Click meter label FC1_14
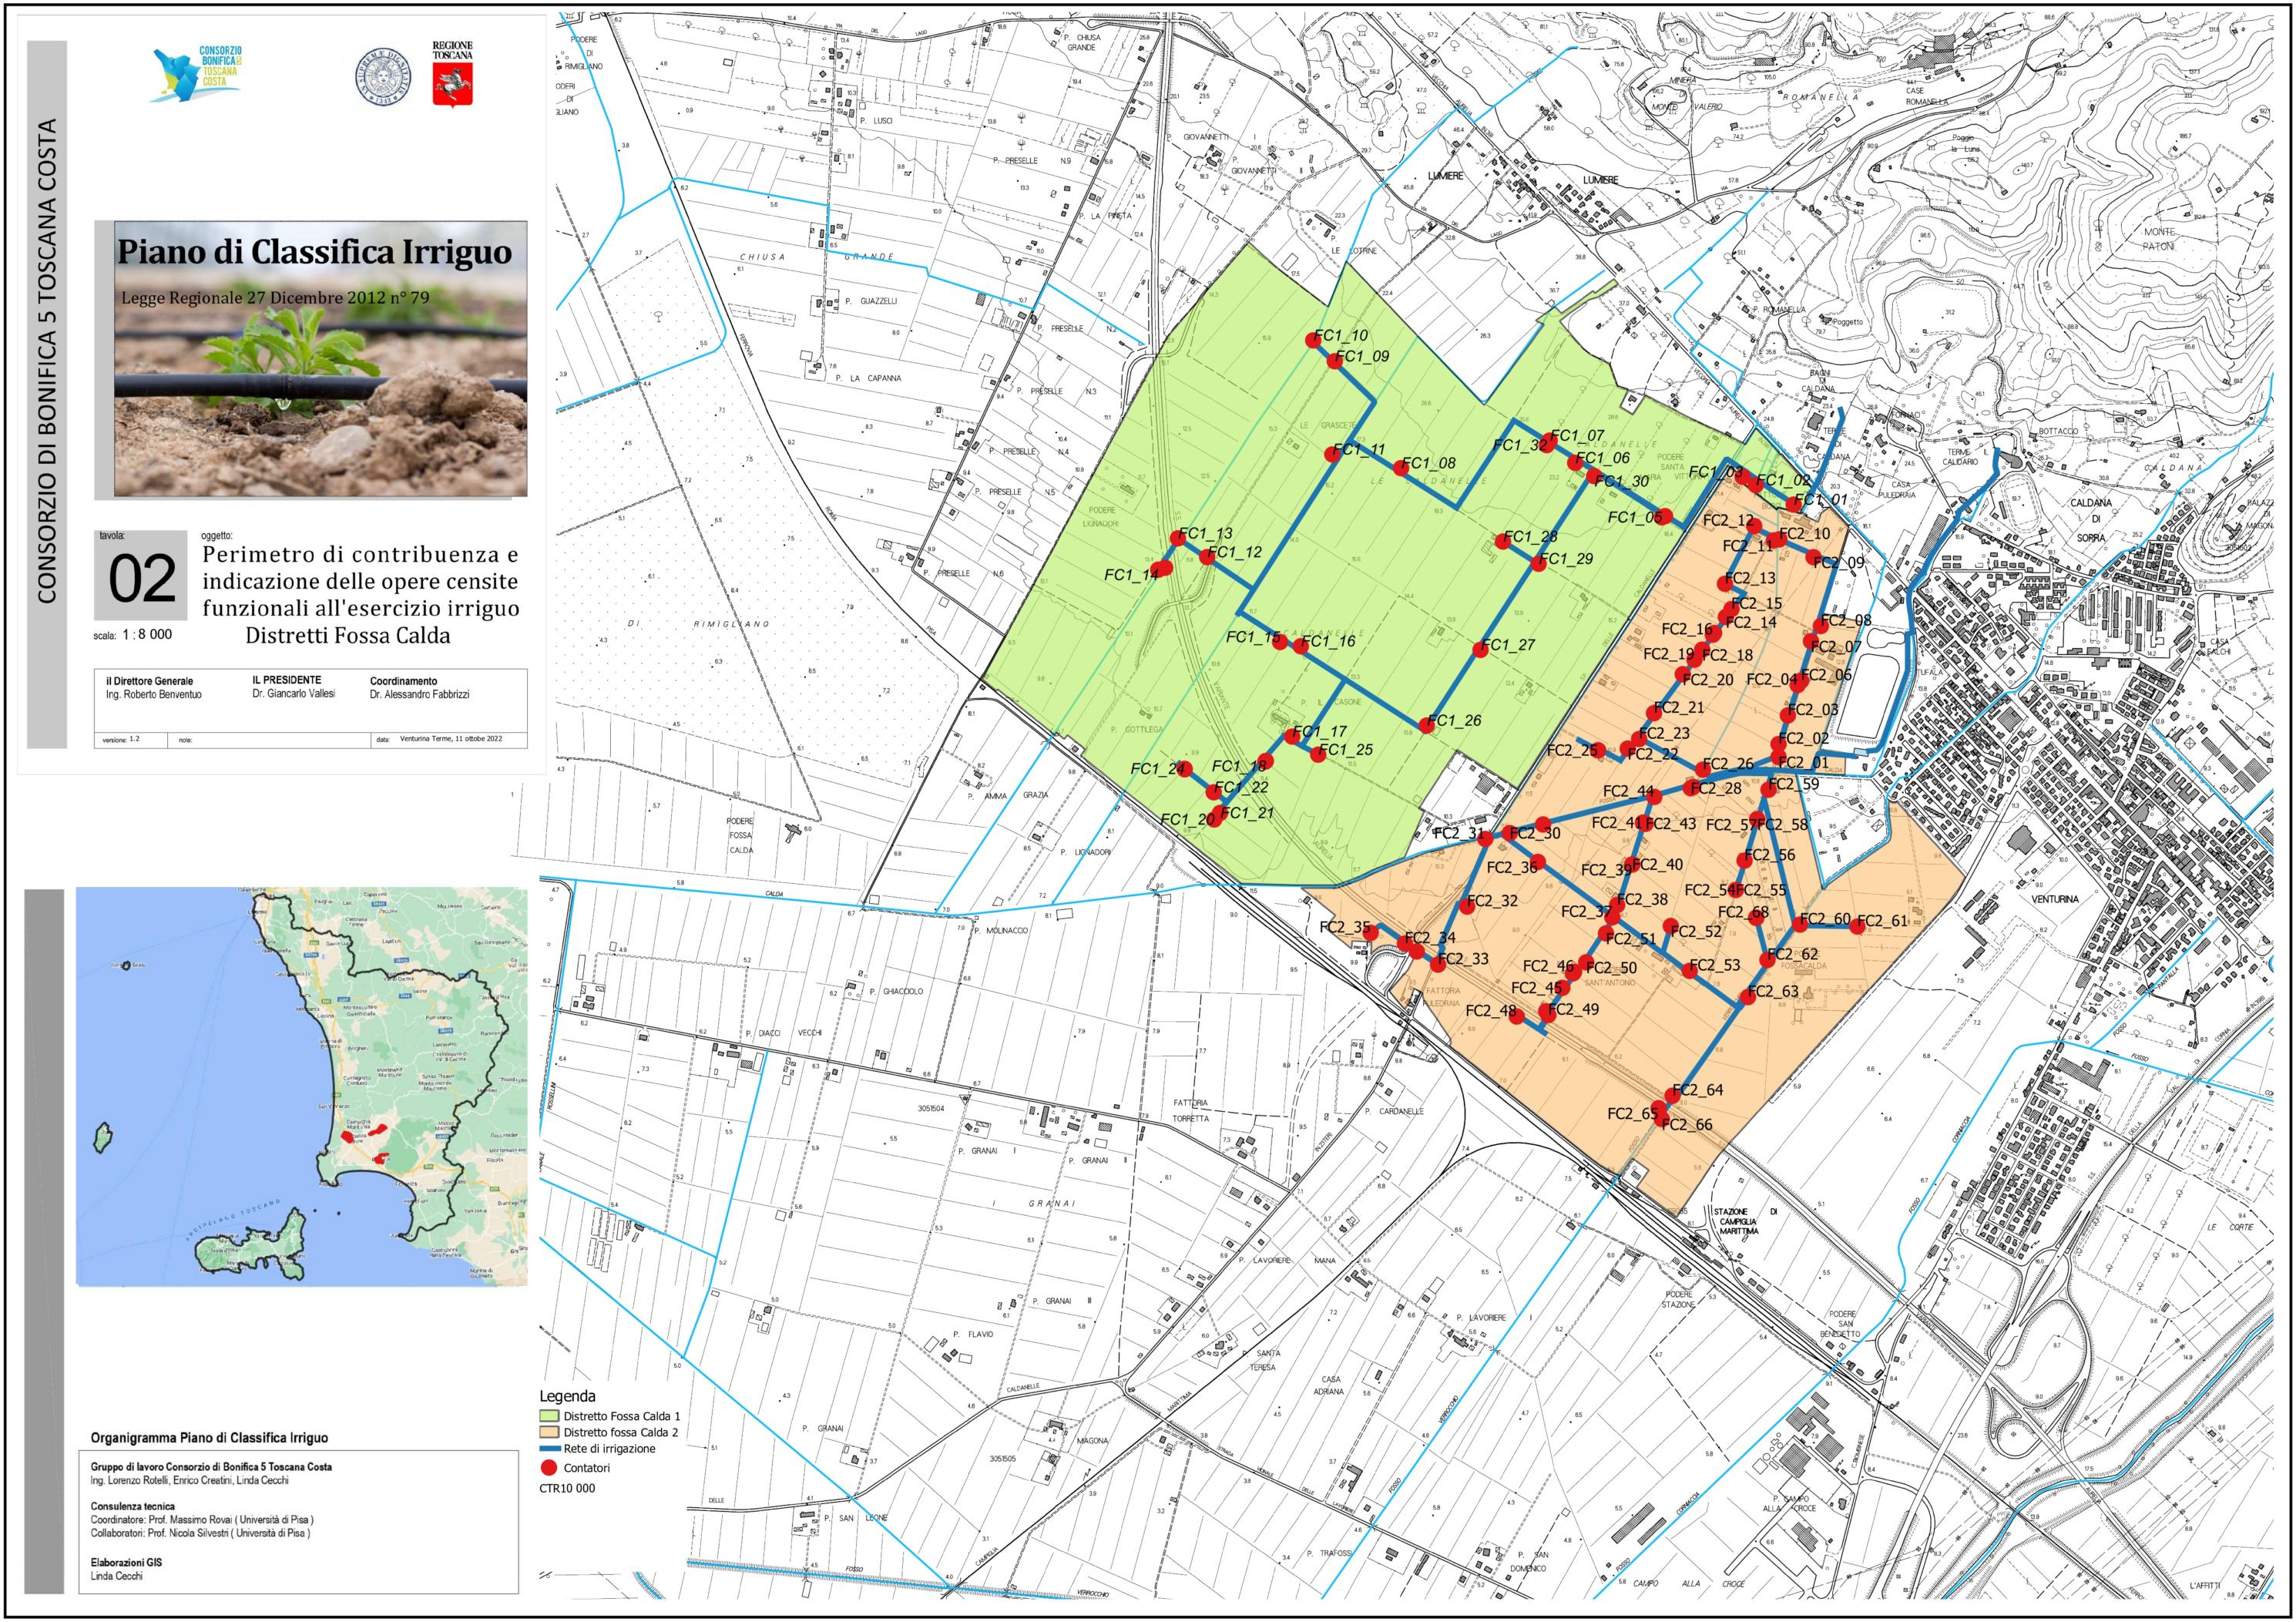 pos(1131,575)
